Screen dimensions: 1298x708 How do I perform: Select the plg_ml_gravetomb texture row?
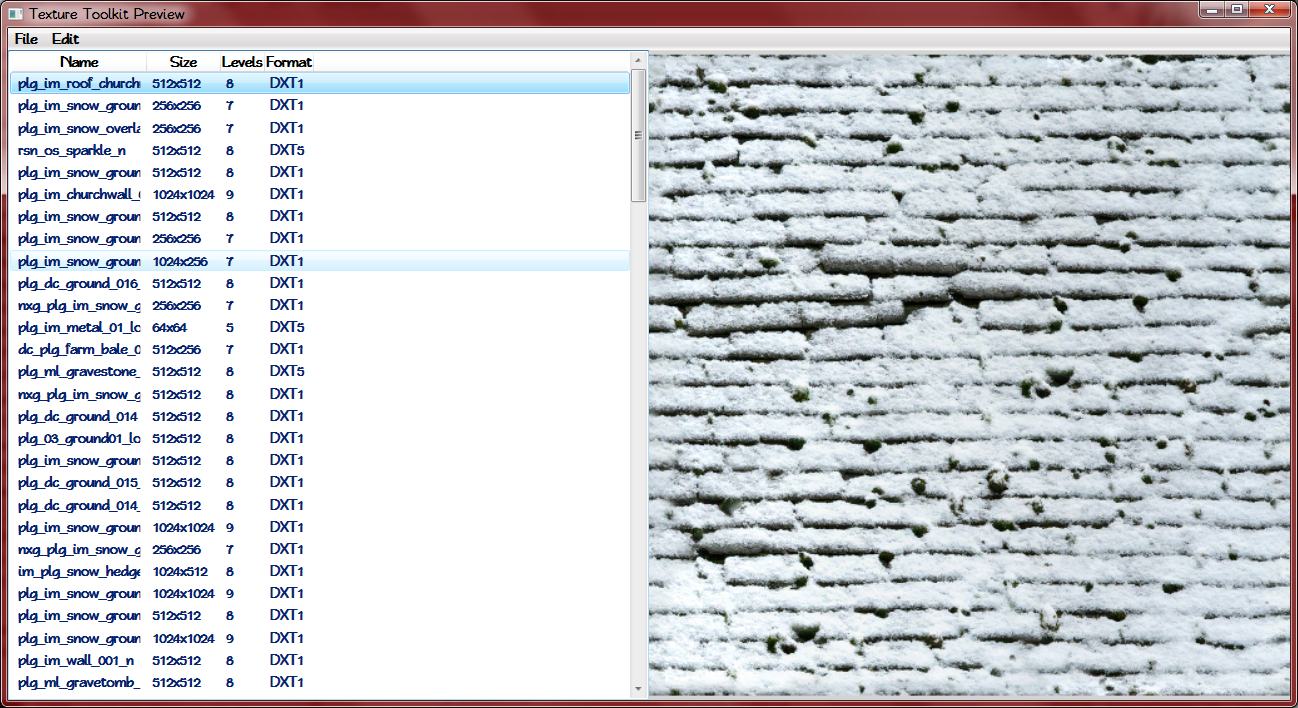(79, 683)
